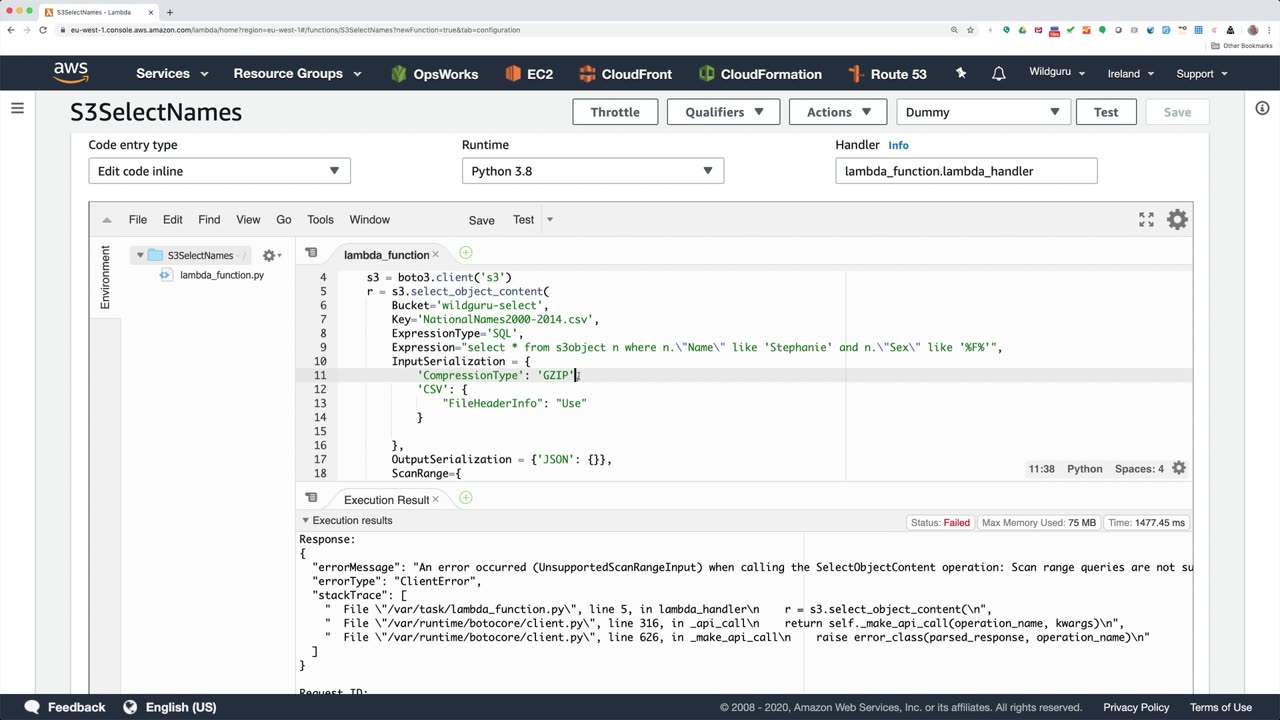
Task: Open the AWS hamburger navigation menu
Action: coord(17,108)
